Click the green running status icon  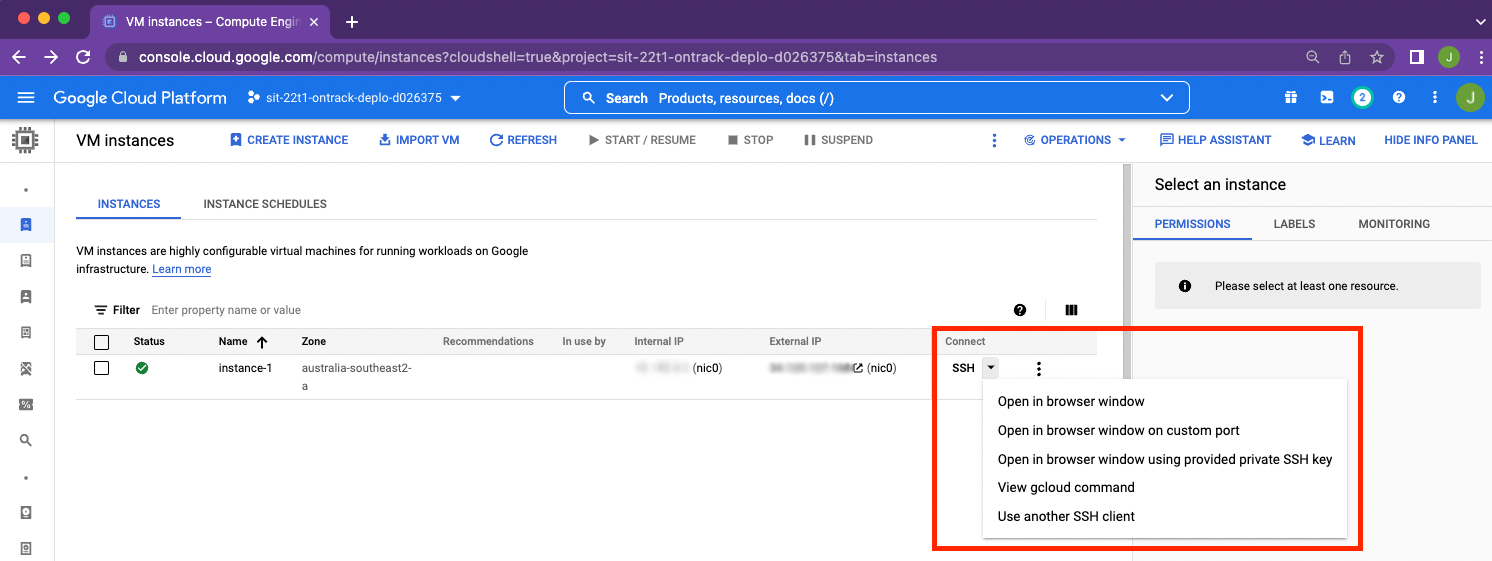(x=142, y=368)
